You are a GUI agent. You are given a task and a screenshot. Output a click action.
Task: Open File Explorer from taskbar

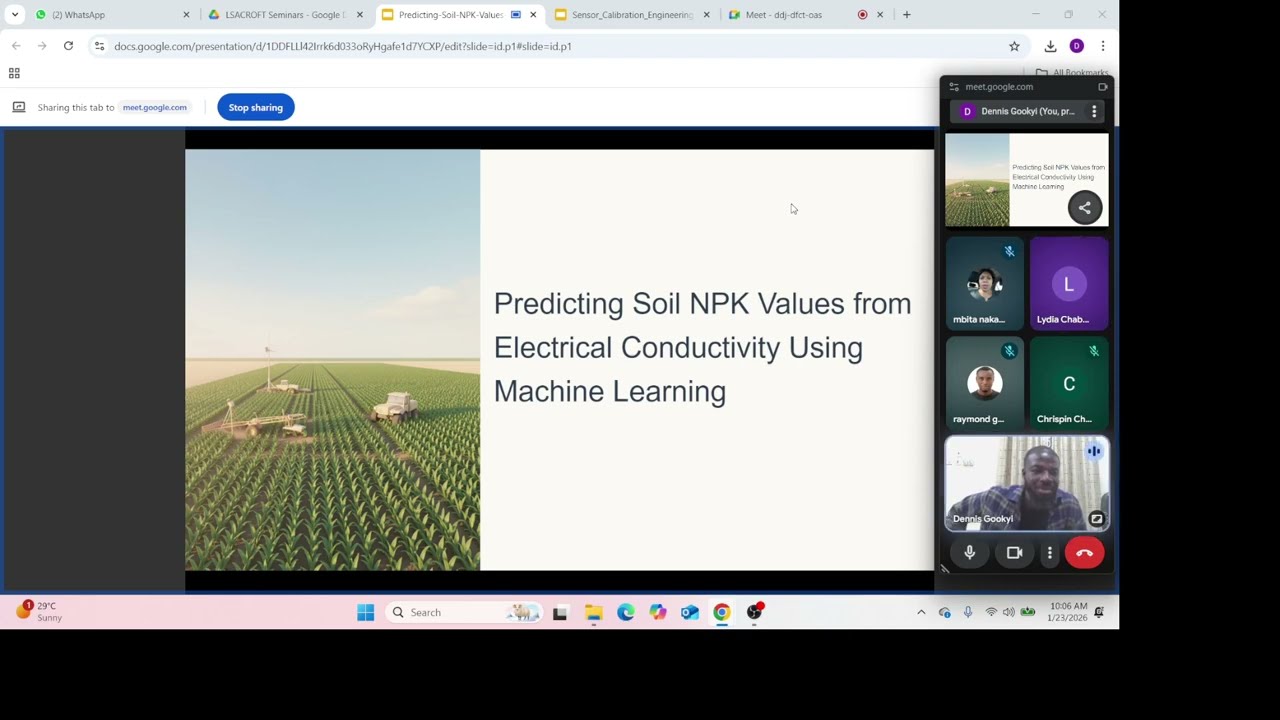click(x=594, y=612)
